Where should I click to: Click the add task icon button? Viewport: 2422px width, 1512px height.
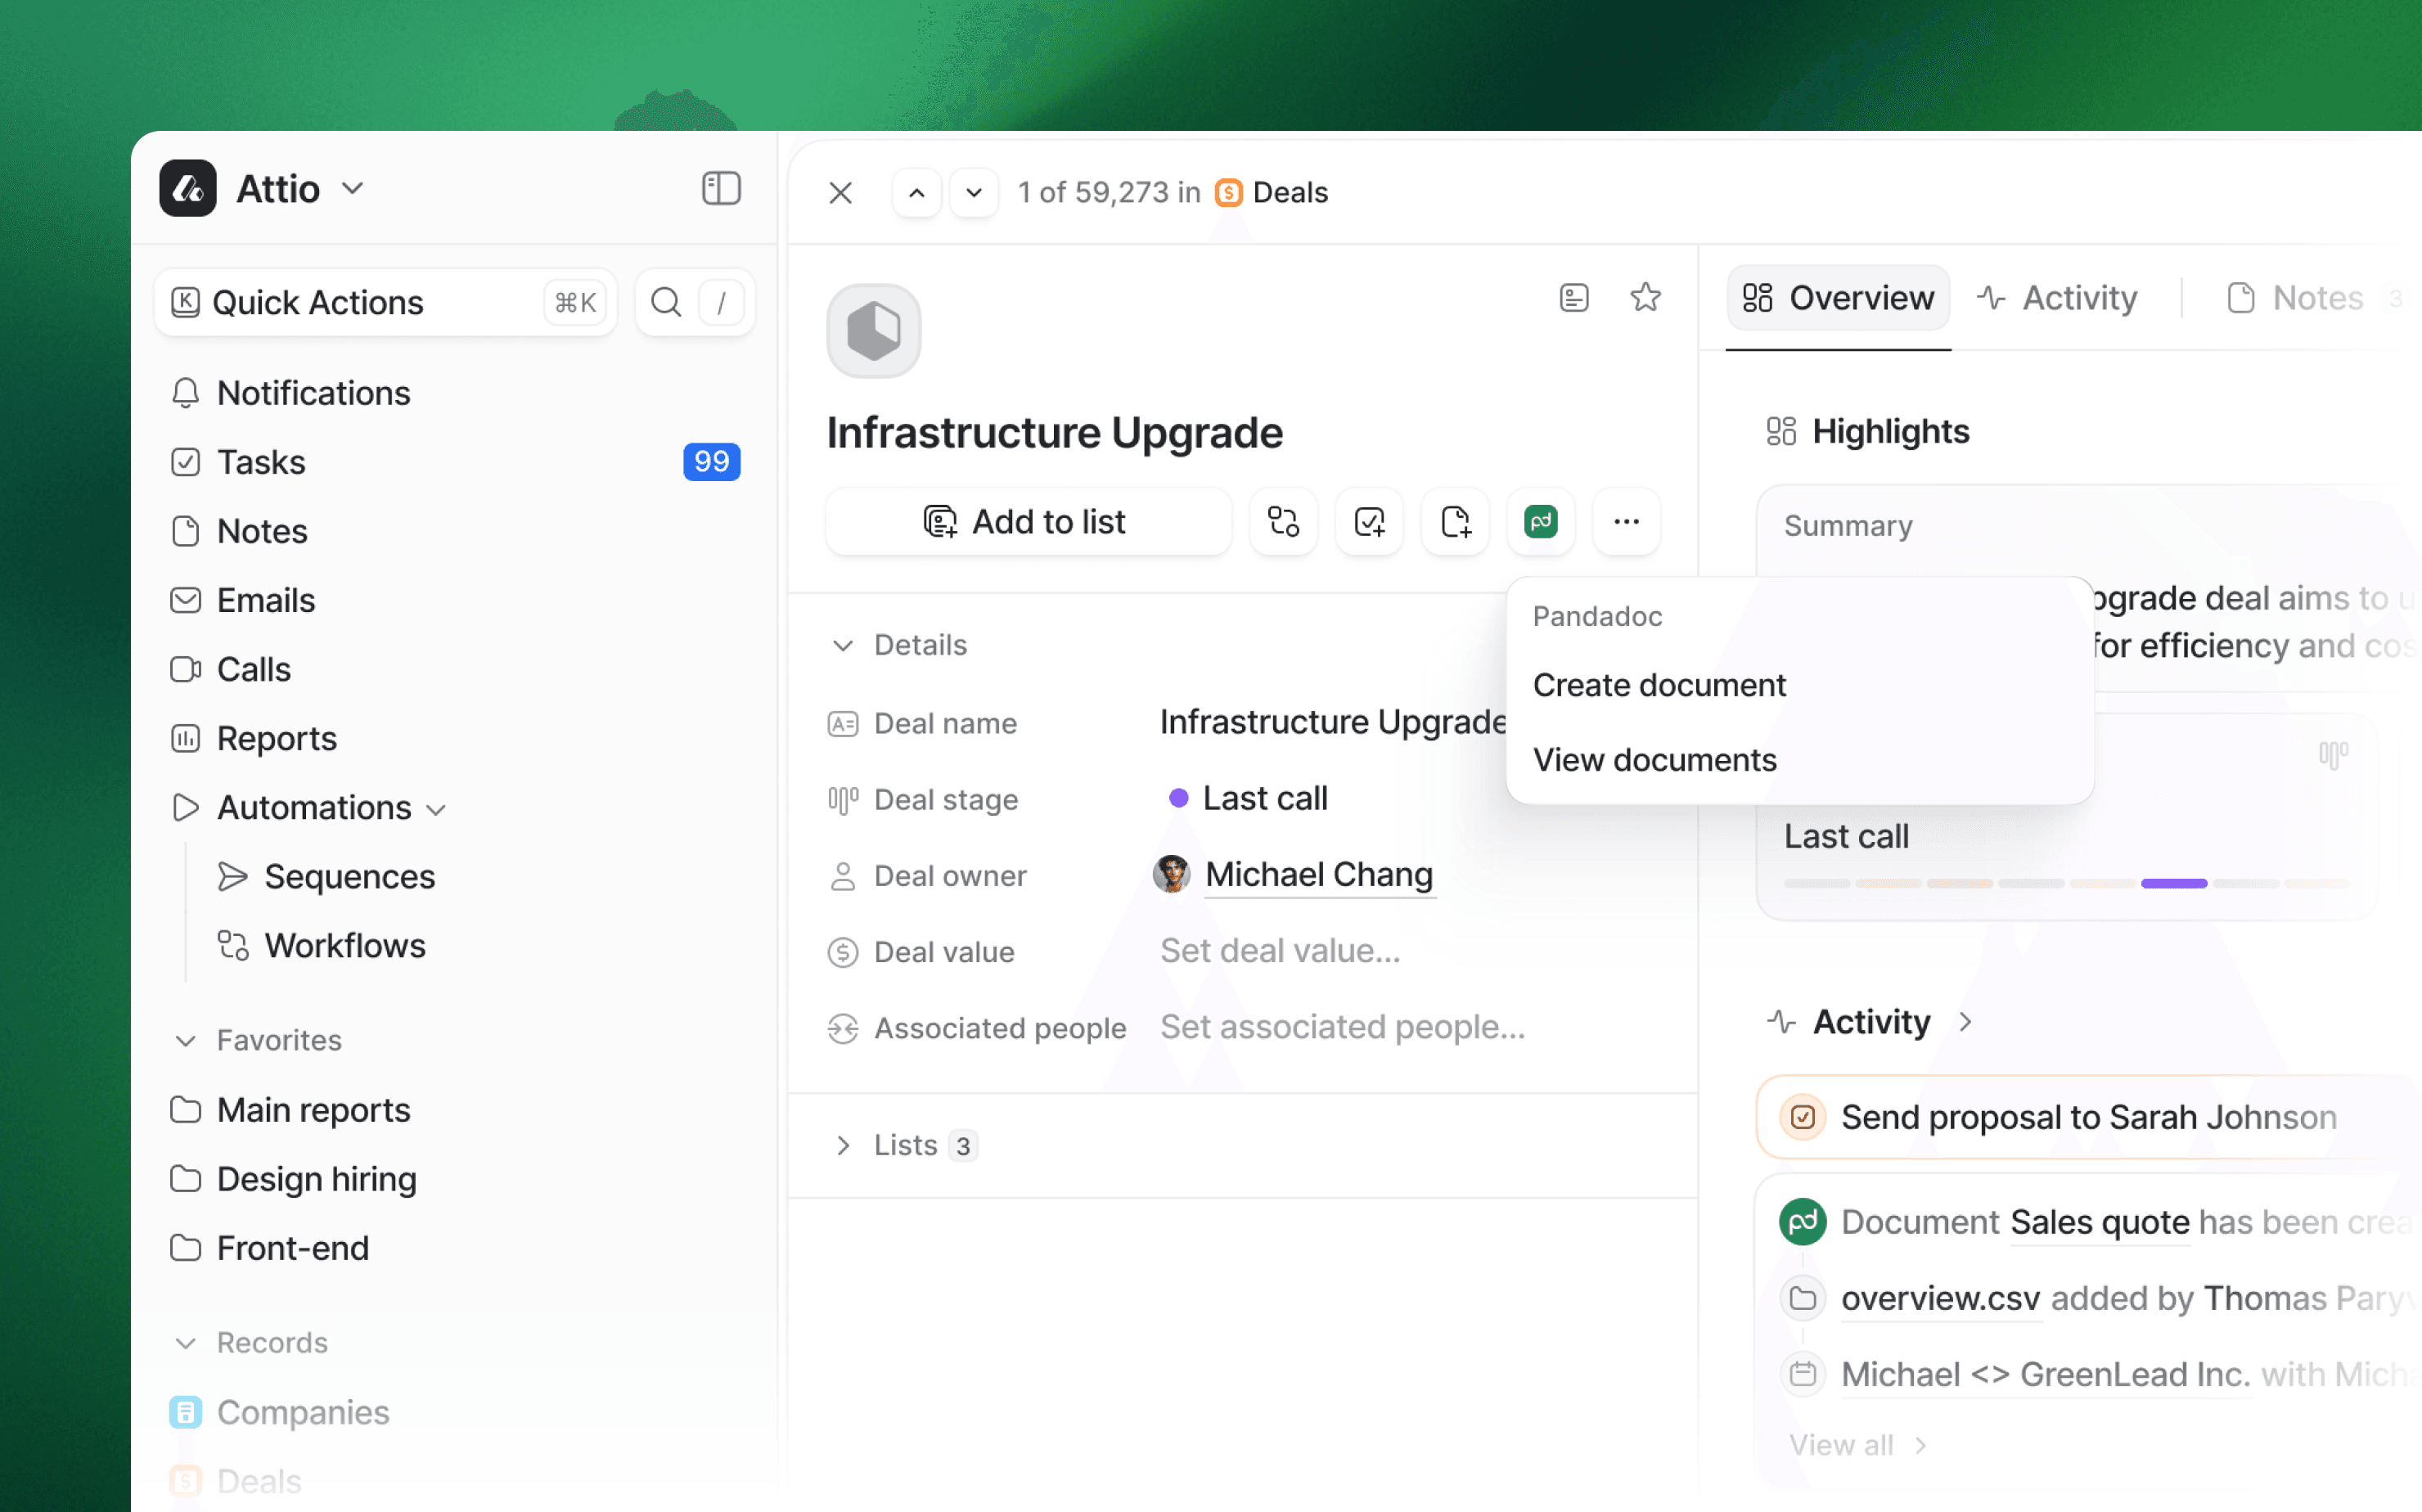coord(1369,521)
